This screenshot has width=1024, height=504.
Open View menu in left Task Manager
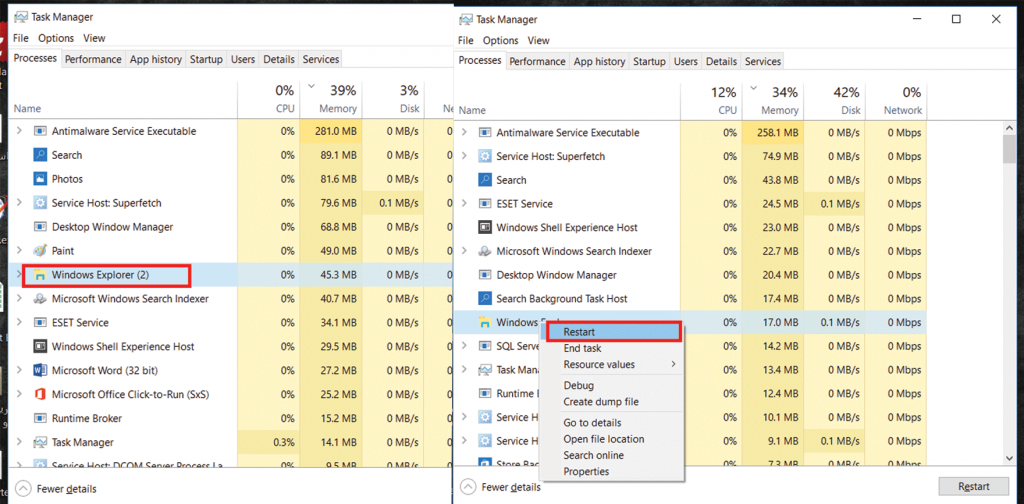95,38
